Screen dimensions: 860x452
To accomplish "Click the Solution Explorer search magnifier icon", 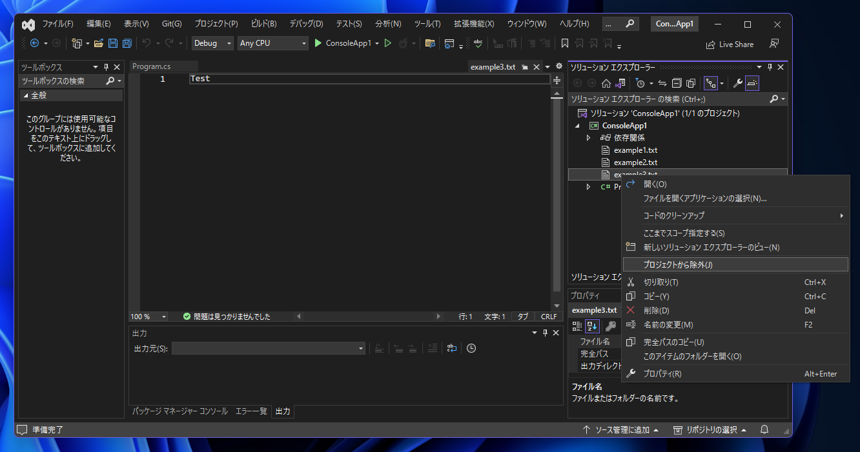I will (x=773, y=99).
